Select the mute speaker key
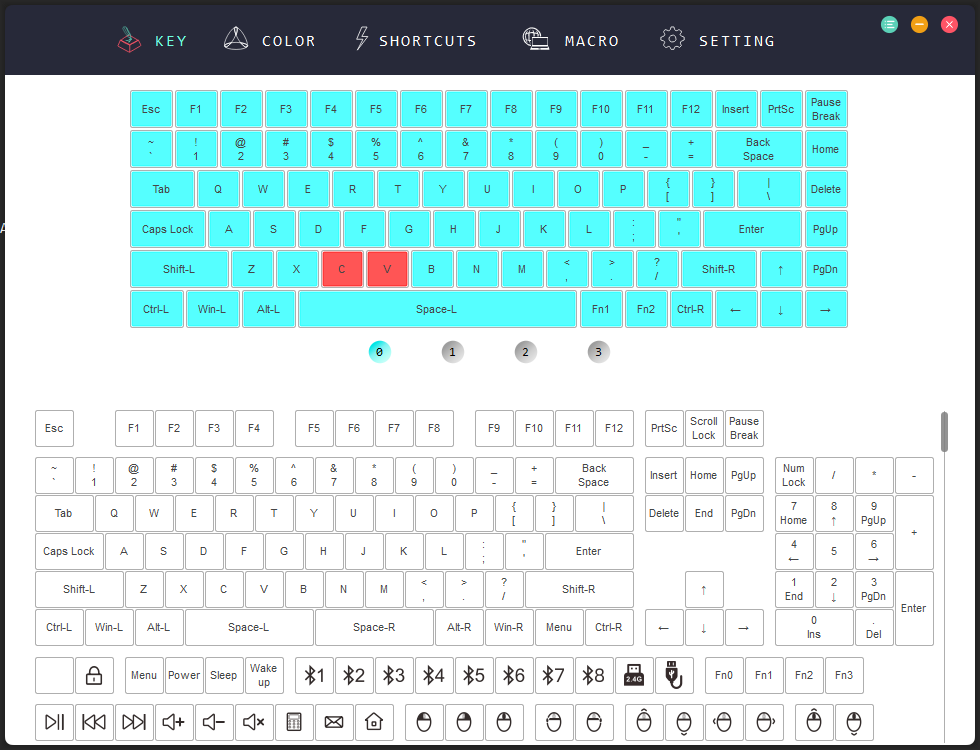Screen dimensions: 980x750 click(x=254, y=722)
